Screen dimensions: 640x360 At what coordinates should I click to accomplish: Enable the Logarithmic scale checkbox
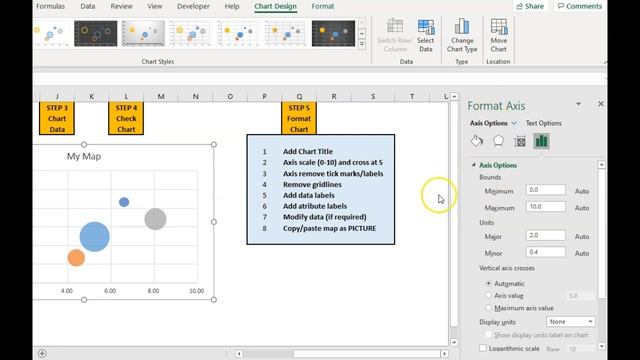tap(483, 348)
